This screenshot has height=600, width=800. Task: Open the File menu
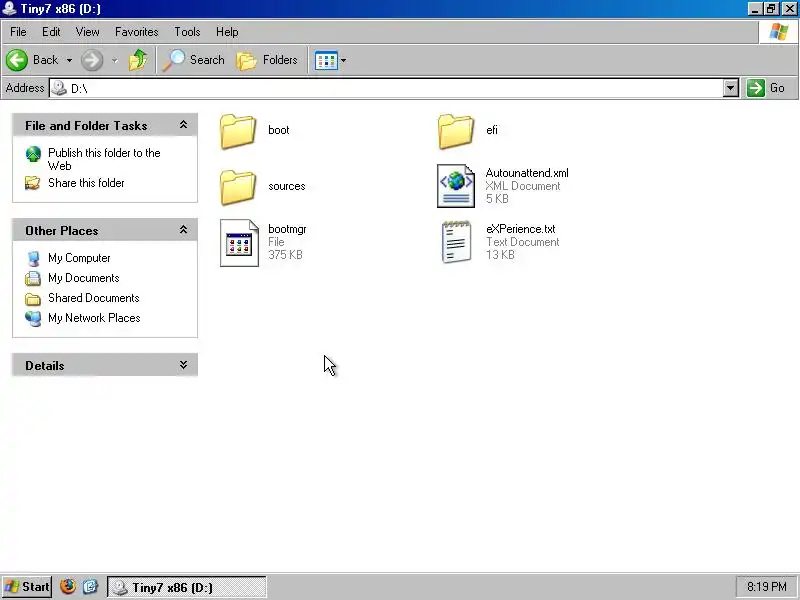coord(18,32)
